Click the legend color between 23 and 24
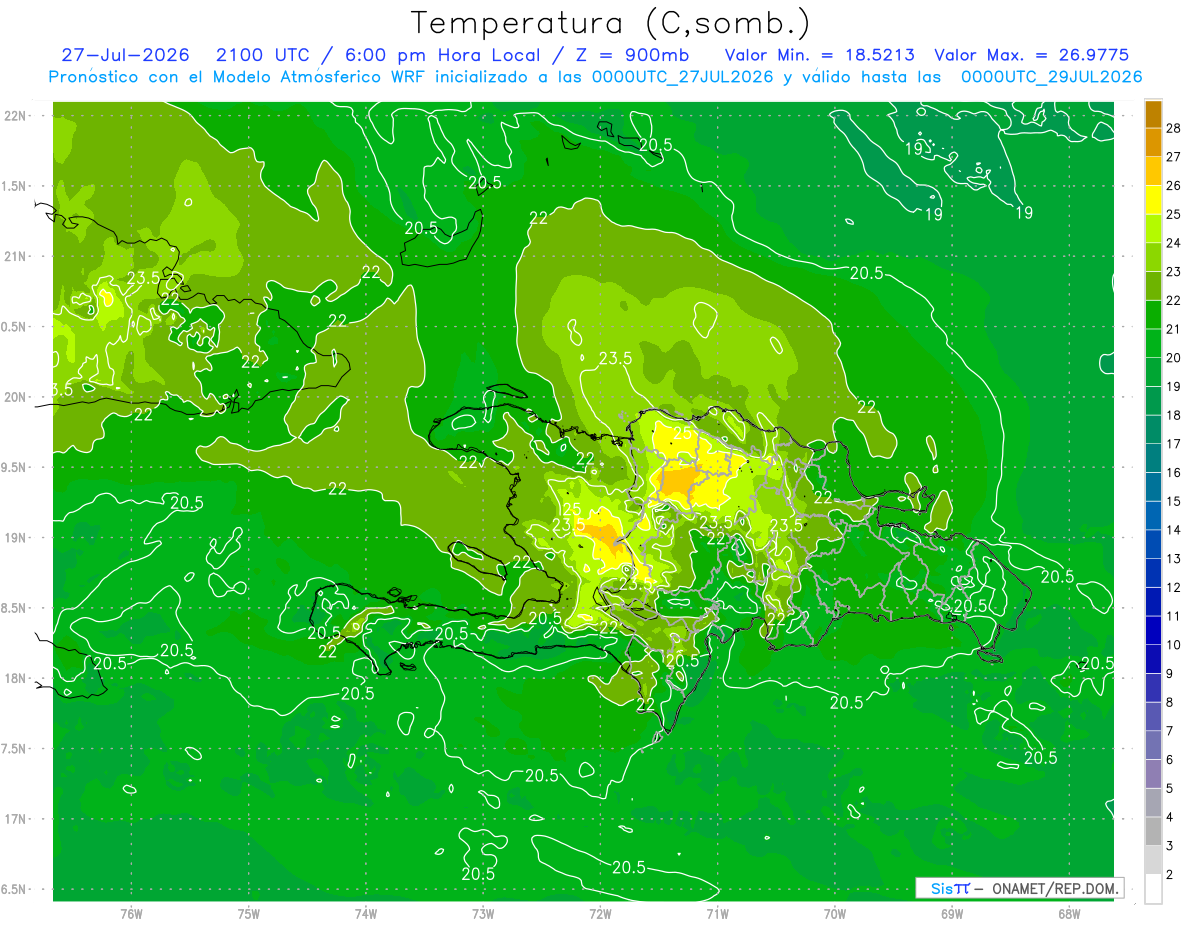1200x927 pixels. coord(1153,258)
